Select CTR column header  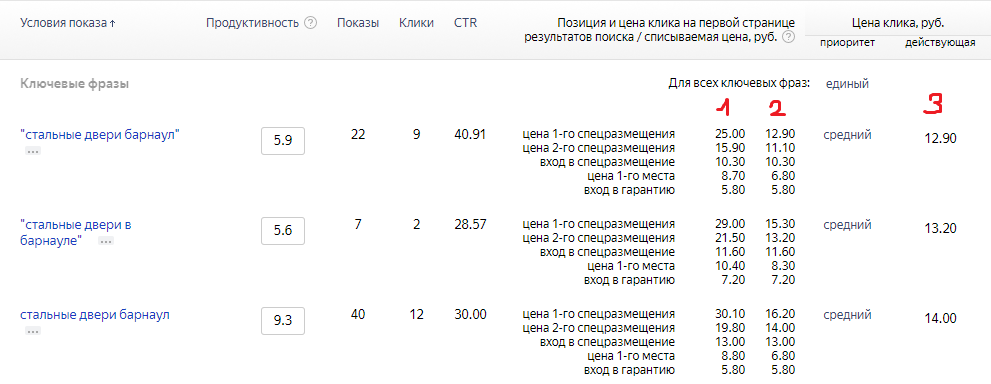[465, 23]
